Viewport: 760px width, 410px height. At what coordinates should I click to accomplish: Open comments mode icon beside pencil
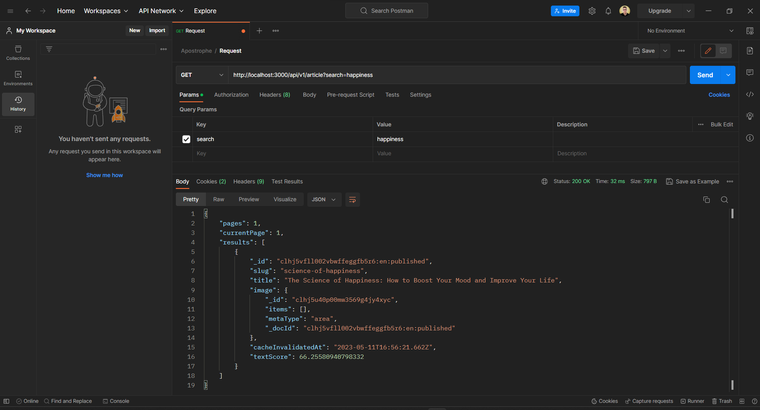723,51
